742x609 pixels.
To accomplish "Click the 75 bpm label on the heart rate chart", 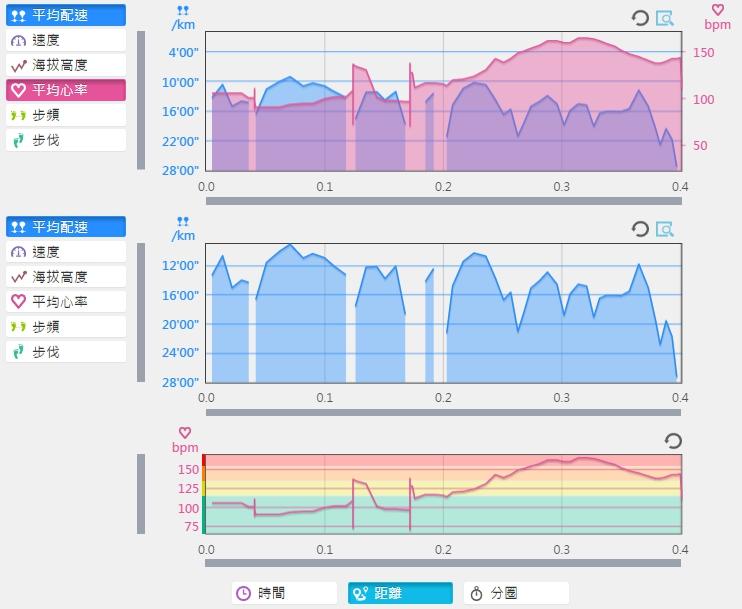I will [192, 527].
